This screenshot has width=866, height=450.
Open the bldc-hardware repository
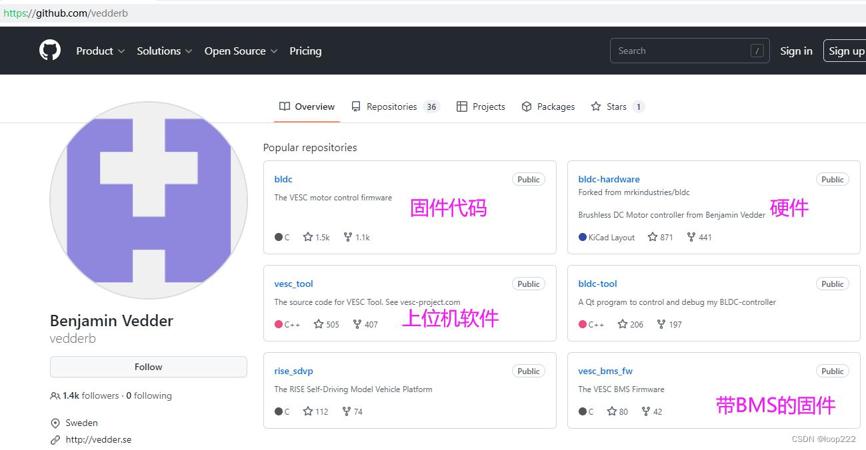pyautogui.click(x=609, y=179)
